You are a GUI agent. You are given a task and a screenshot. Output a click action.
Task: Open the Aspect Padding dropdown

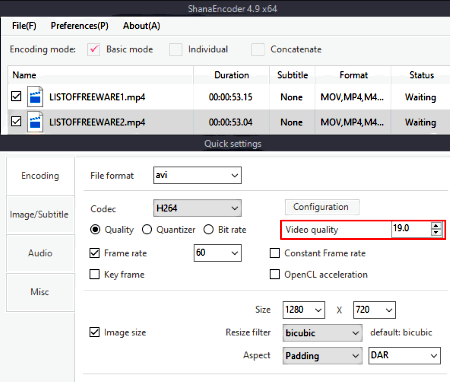click(x=322, y=356)
